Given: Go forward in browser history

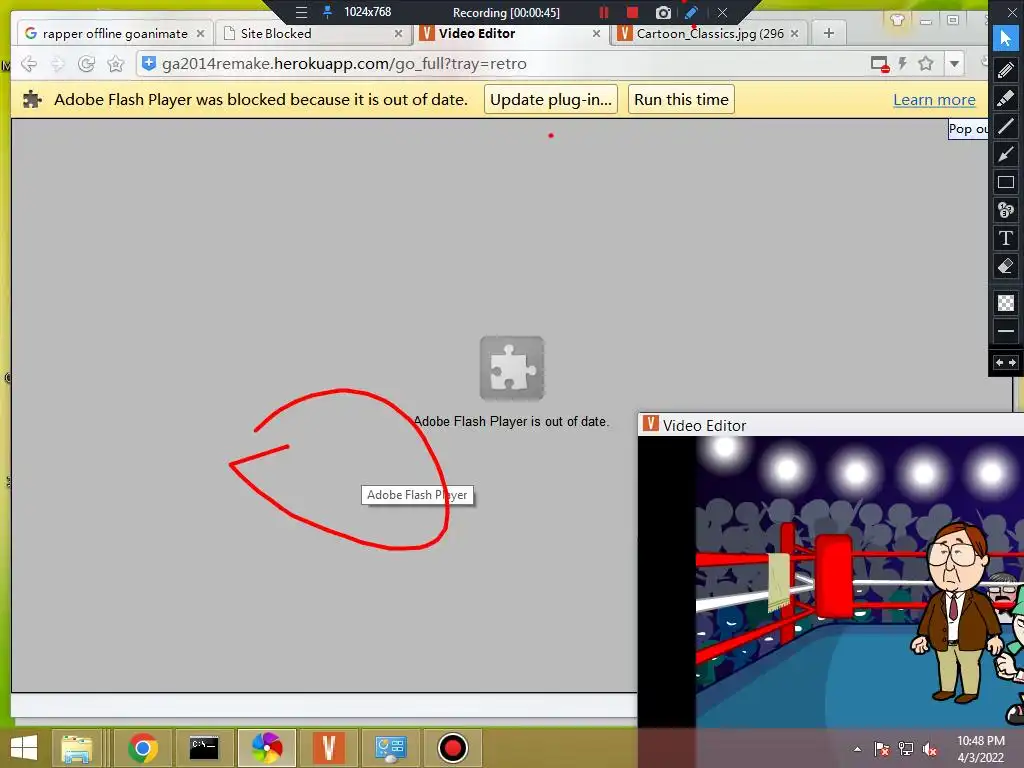Looking at the screenshot, I should click(57, 63).
